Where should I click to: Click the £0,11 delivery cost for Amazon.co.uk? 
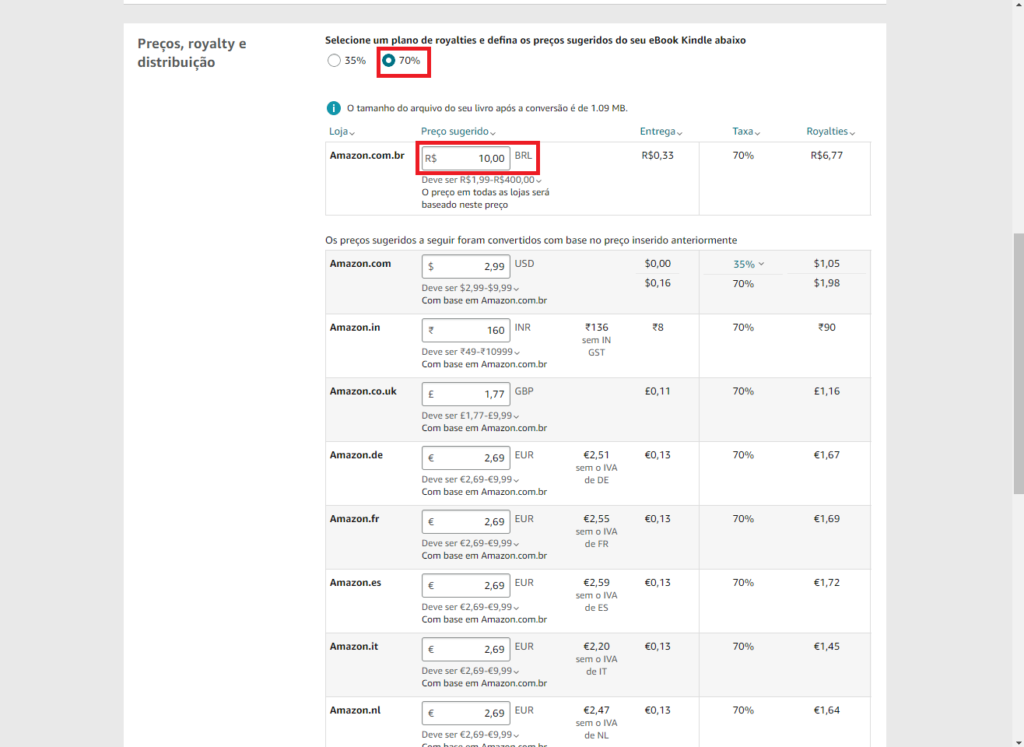pos(658,392)
